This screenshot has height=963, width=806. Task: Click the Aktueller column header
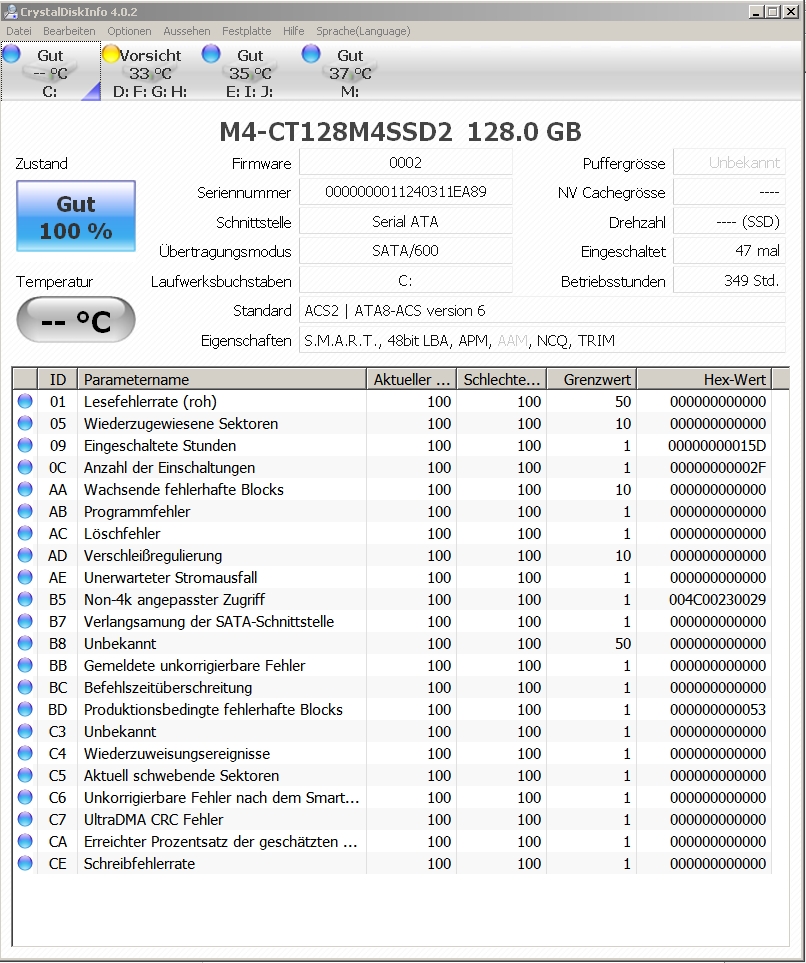pos(412,380)
